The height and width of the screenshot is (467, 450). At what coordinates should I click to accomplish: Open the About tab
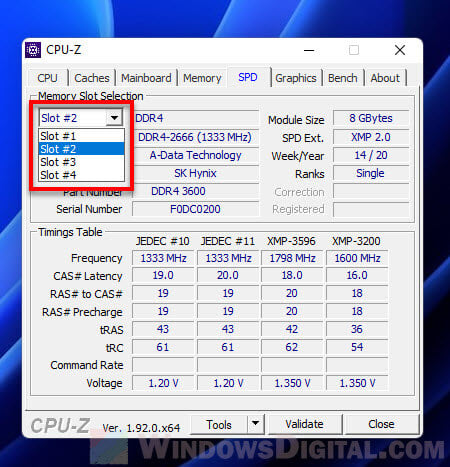(385, 78)
